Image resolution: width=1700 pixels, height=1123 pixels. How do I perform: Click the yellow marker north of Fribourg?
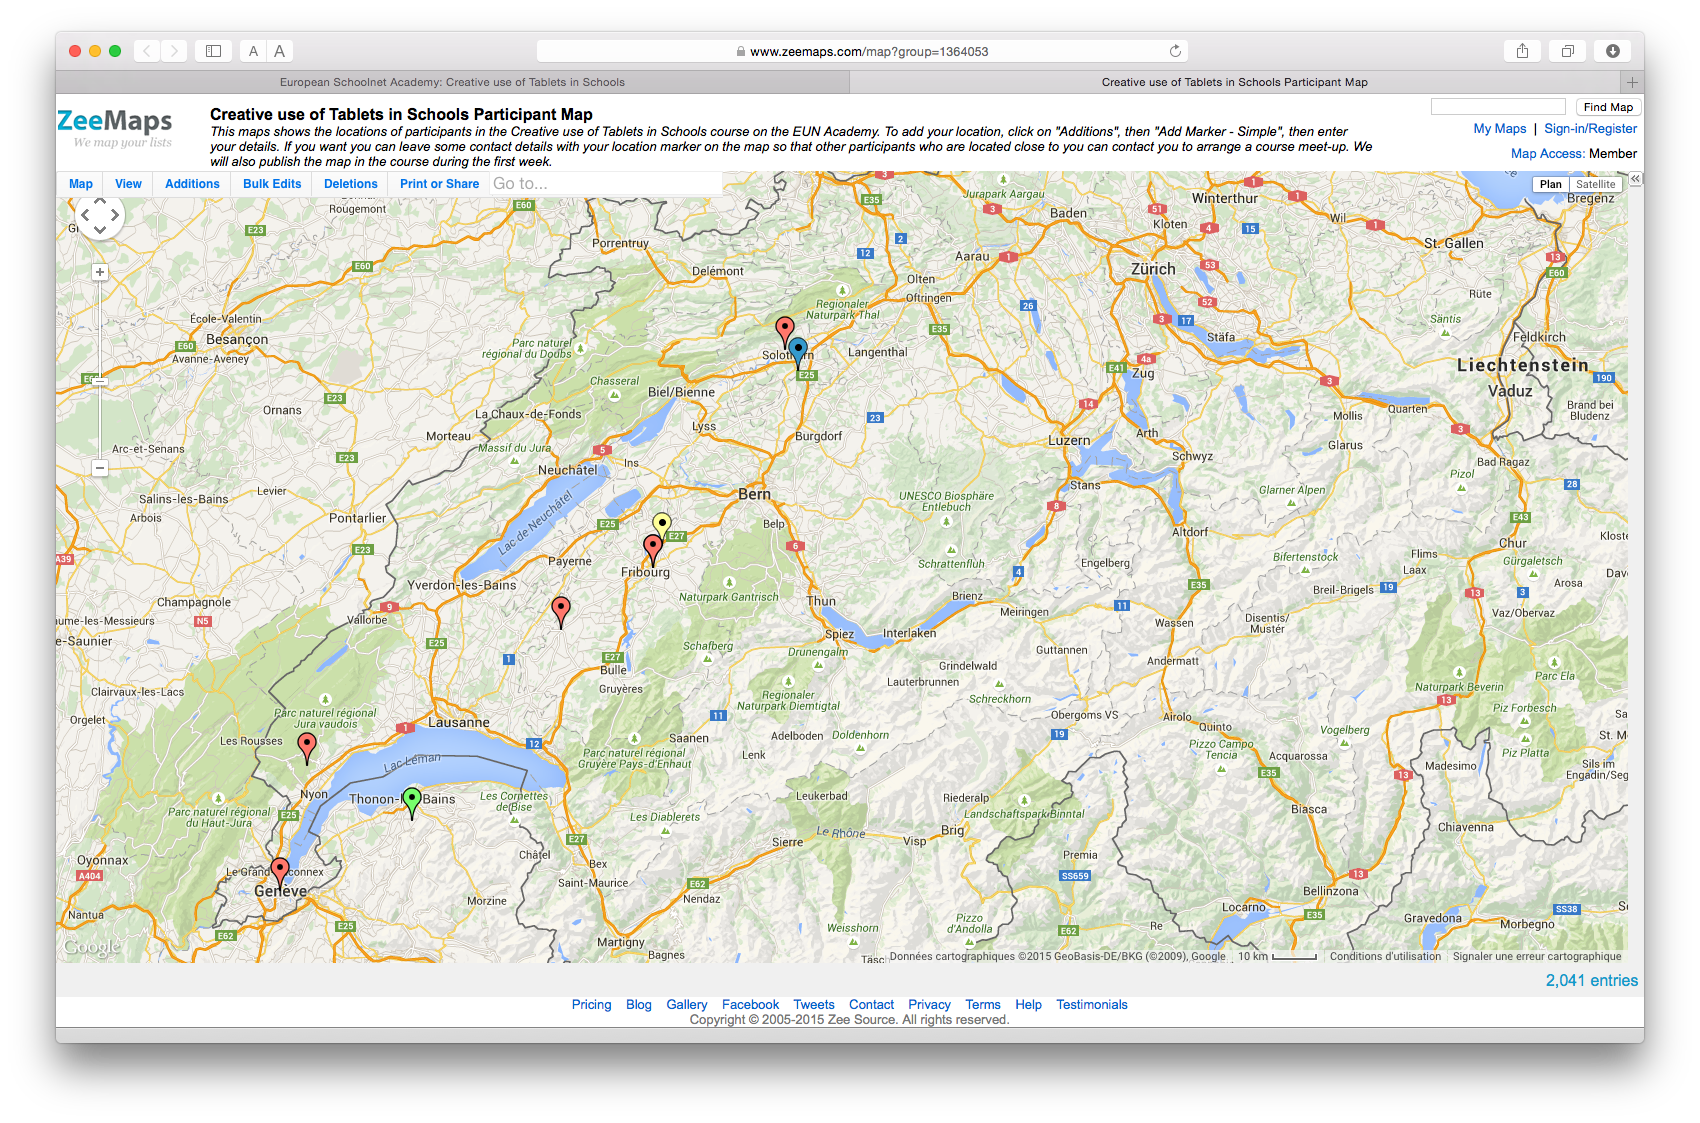coord(661,524)
